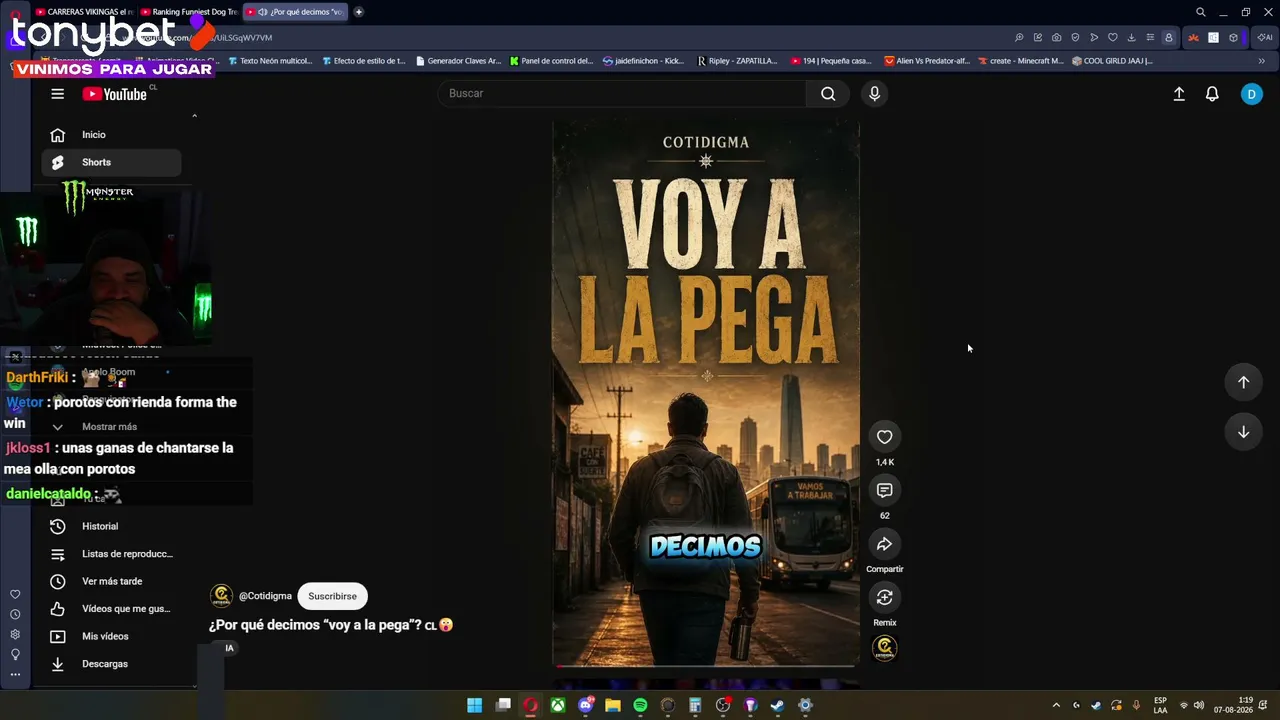
Task: Click the search magnifier button
Action: [x=828, y=94]
